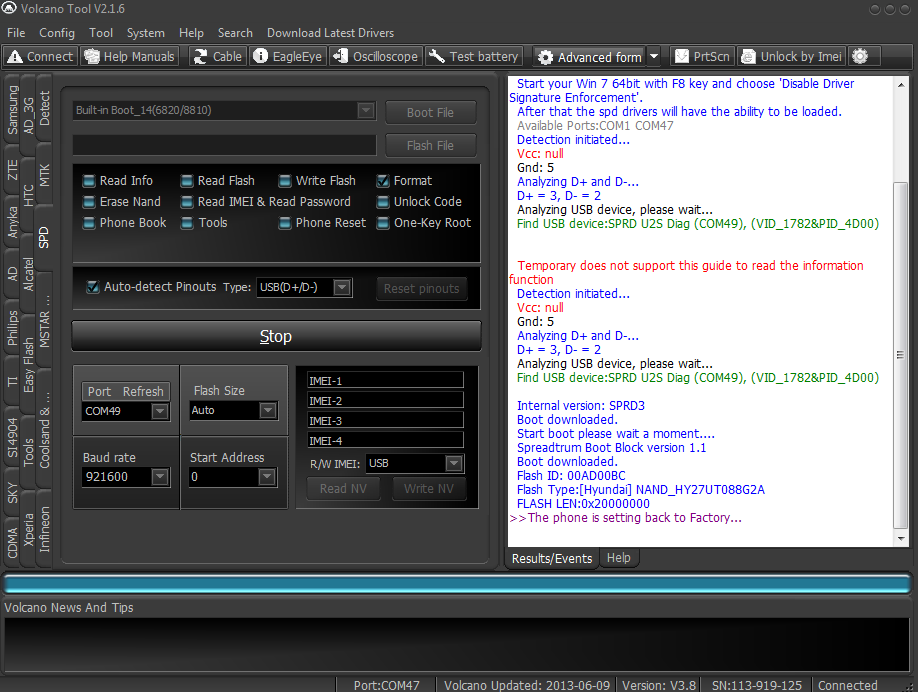Click the Refresh ports button
The height and width of the screenshot is (692, 918).
[143, 391]
